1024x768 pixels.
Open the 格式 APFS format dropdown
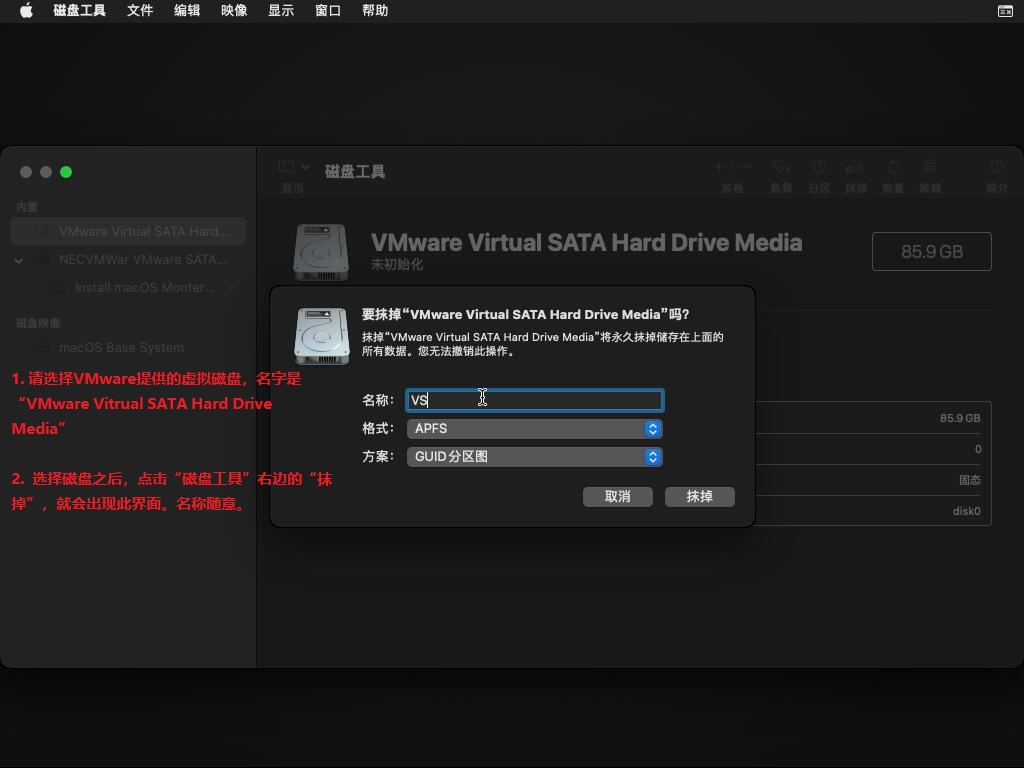click(534, 429)
